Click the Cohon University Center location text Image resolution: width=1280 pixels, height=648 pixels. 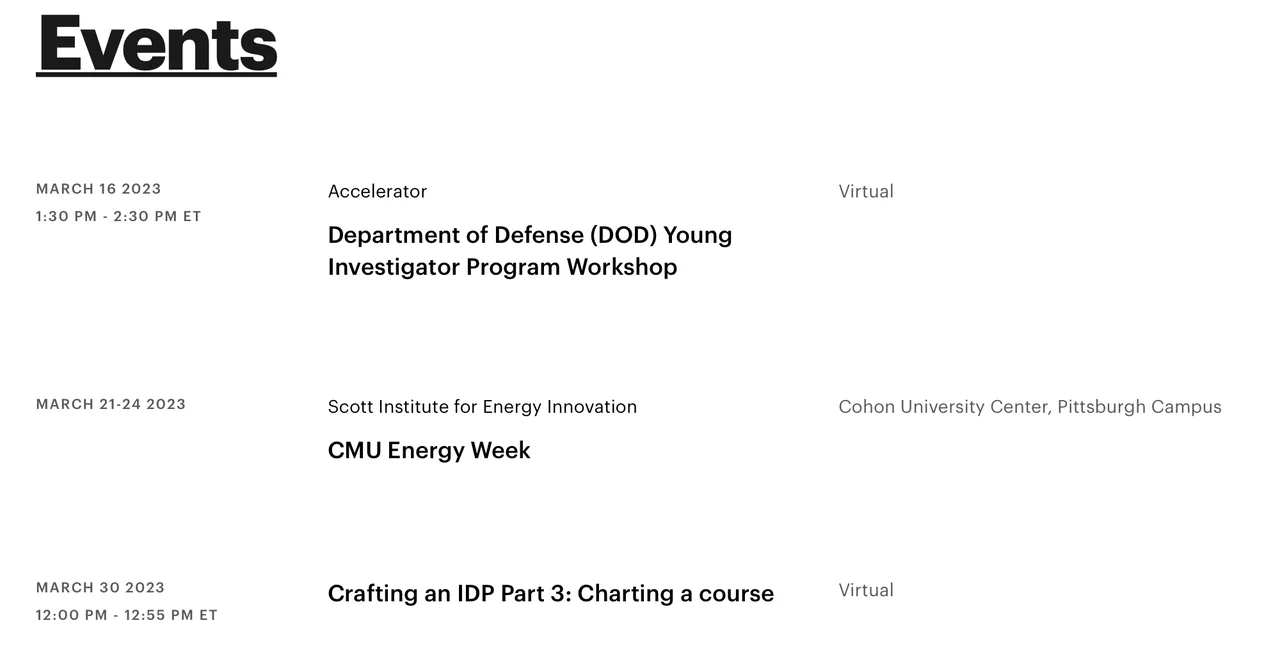click(x=944, y=407)
